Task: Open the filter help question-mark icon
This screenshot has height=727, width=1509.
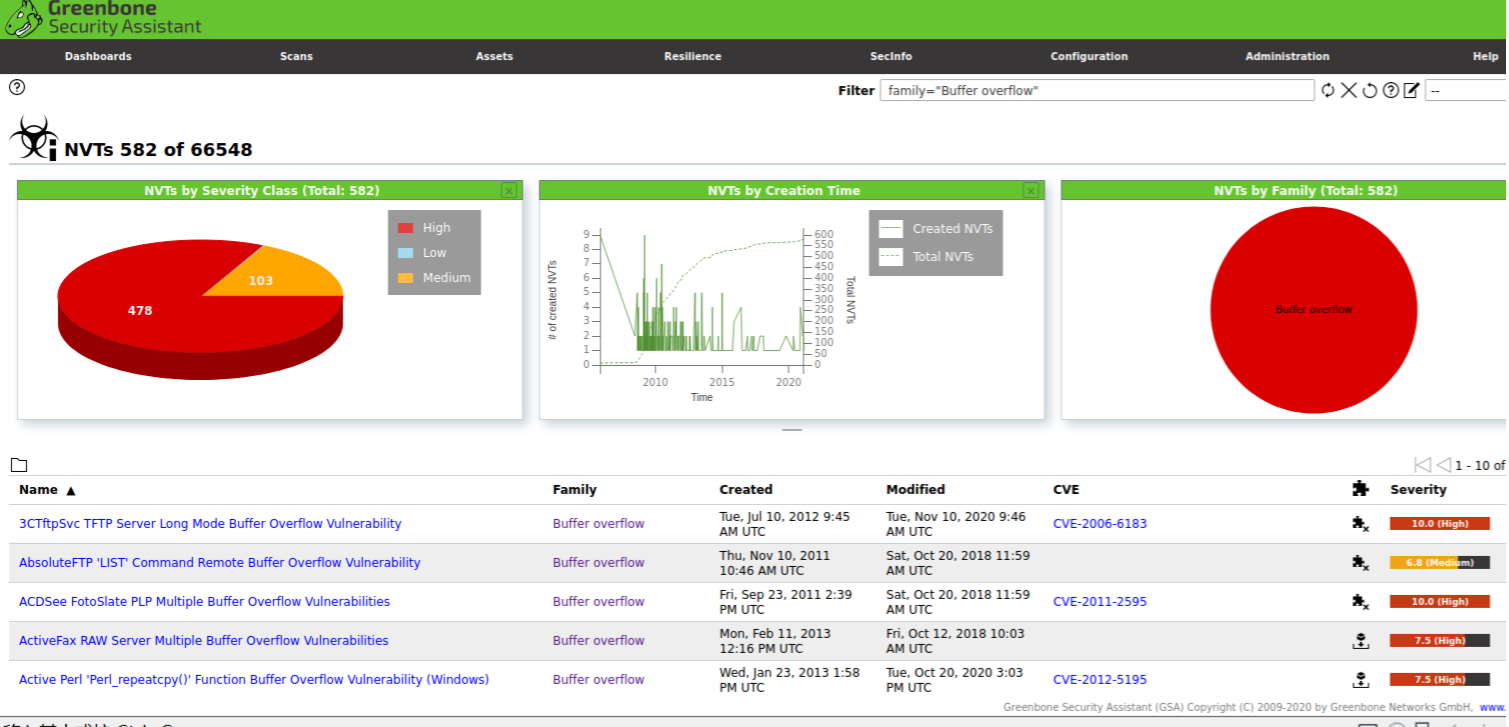Action: [1390, 91]
